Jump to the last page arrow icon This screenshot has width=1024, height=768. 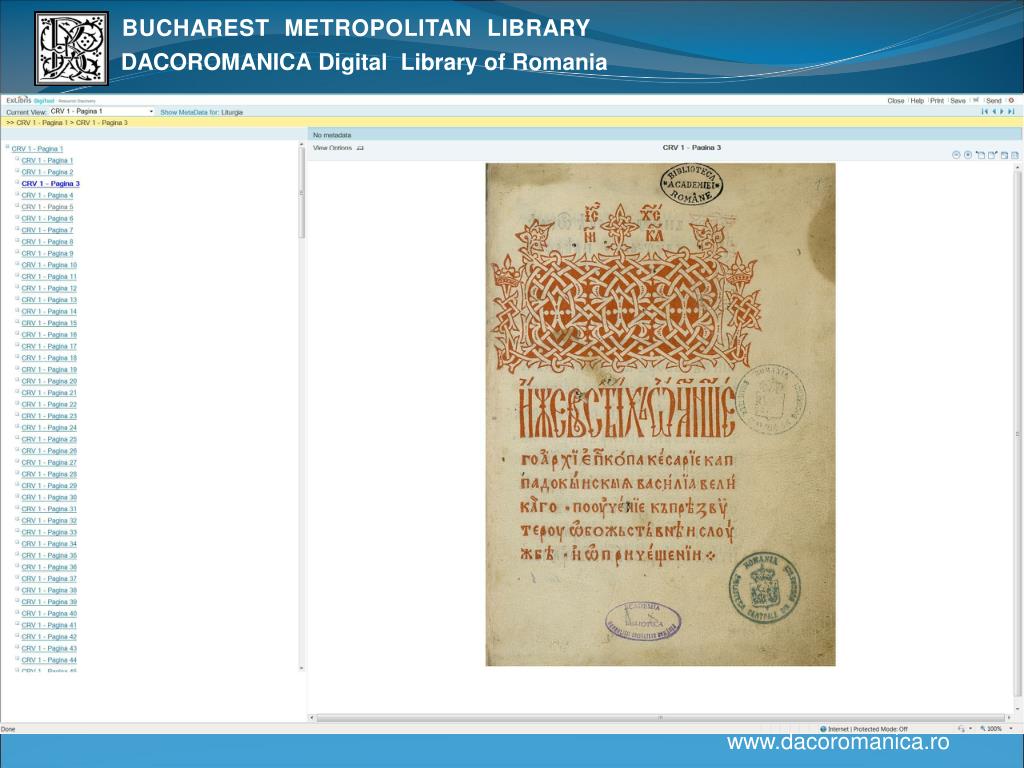(x=1011, y=111)
